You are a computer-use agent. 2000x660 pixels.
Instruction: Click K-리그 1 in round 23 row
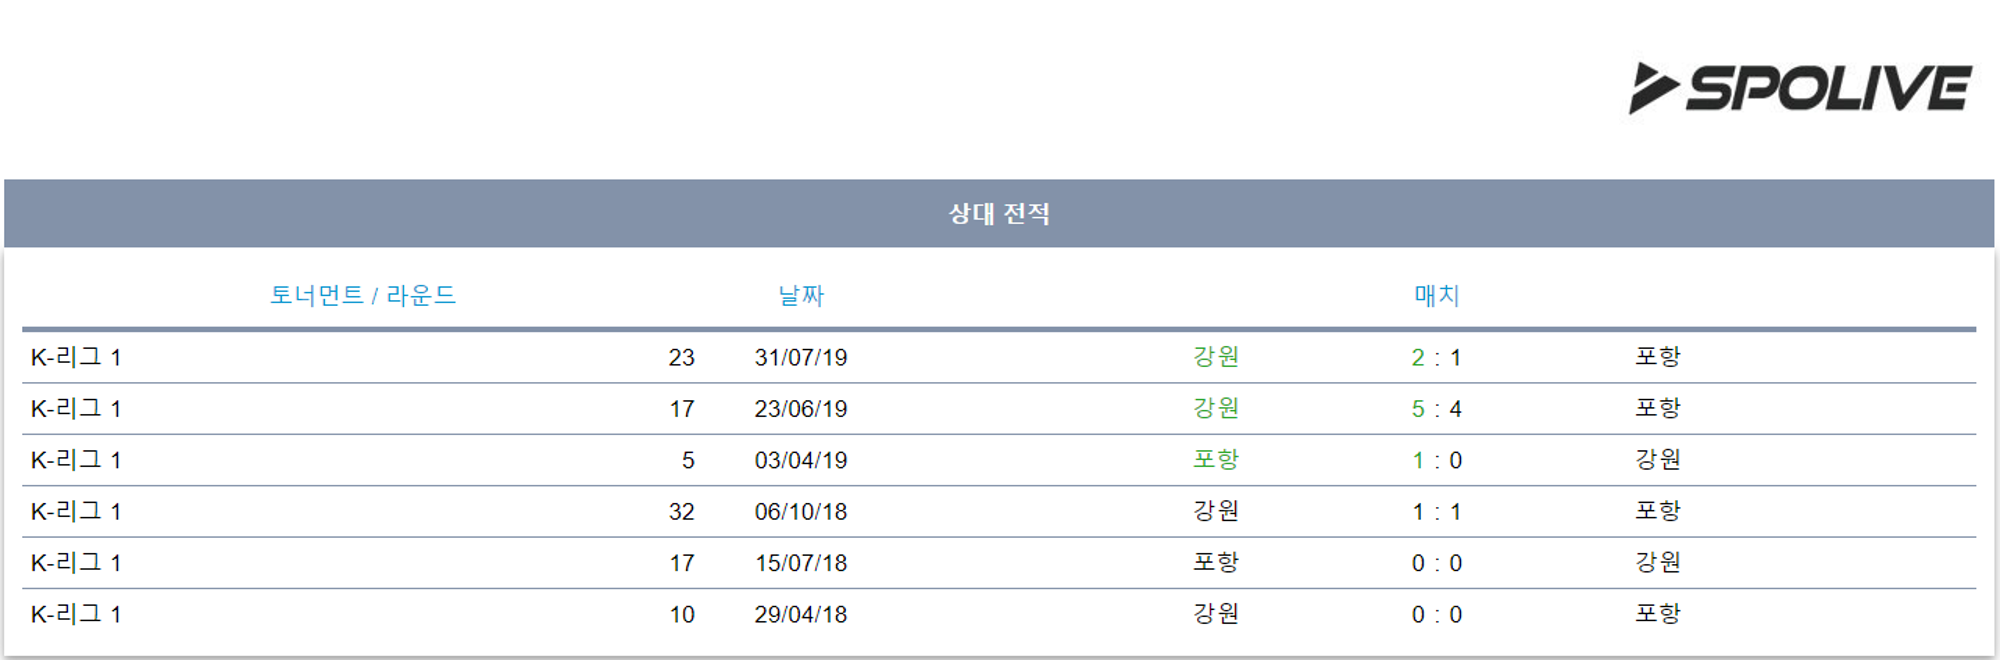coord(76,357)
